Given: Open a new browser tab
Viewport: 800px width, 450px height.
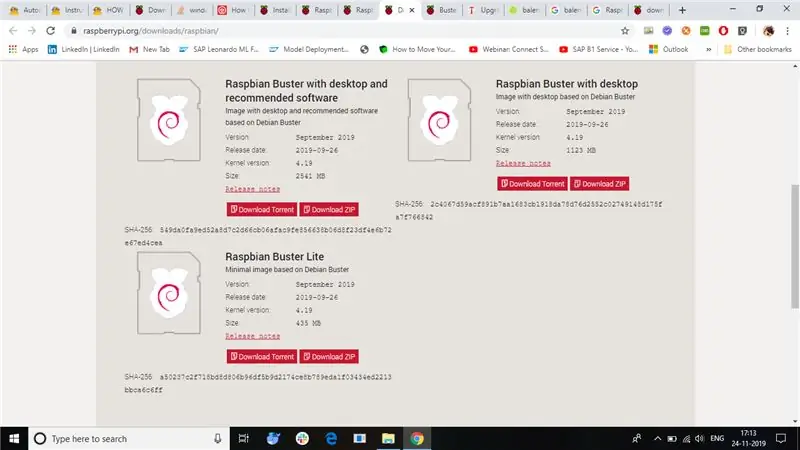Looking at the screenshot, I should point(682,10).
